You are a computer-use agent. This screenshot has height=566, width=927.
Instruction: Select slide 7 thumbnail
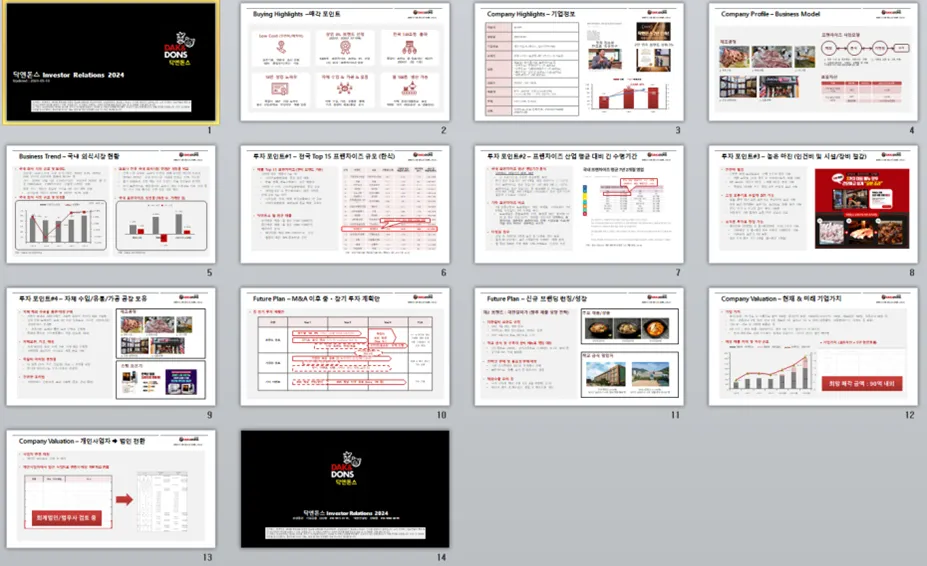coord(578,204)
